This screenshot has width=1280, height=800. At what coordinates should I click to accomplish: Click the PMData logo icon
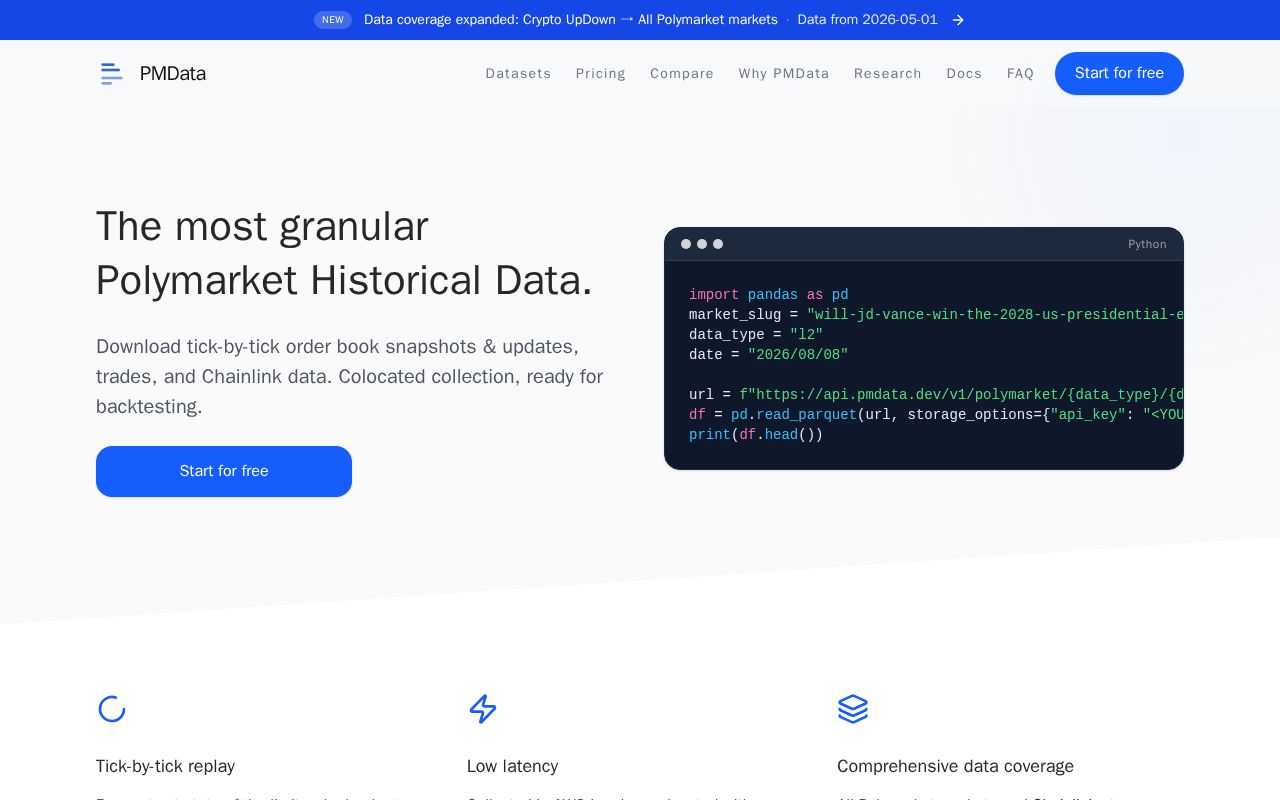pyautogui.click(x=112, y=73)
